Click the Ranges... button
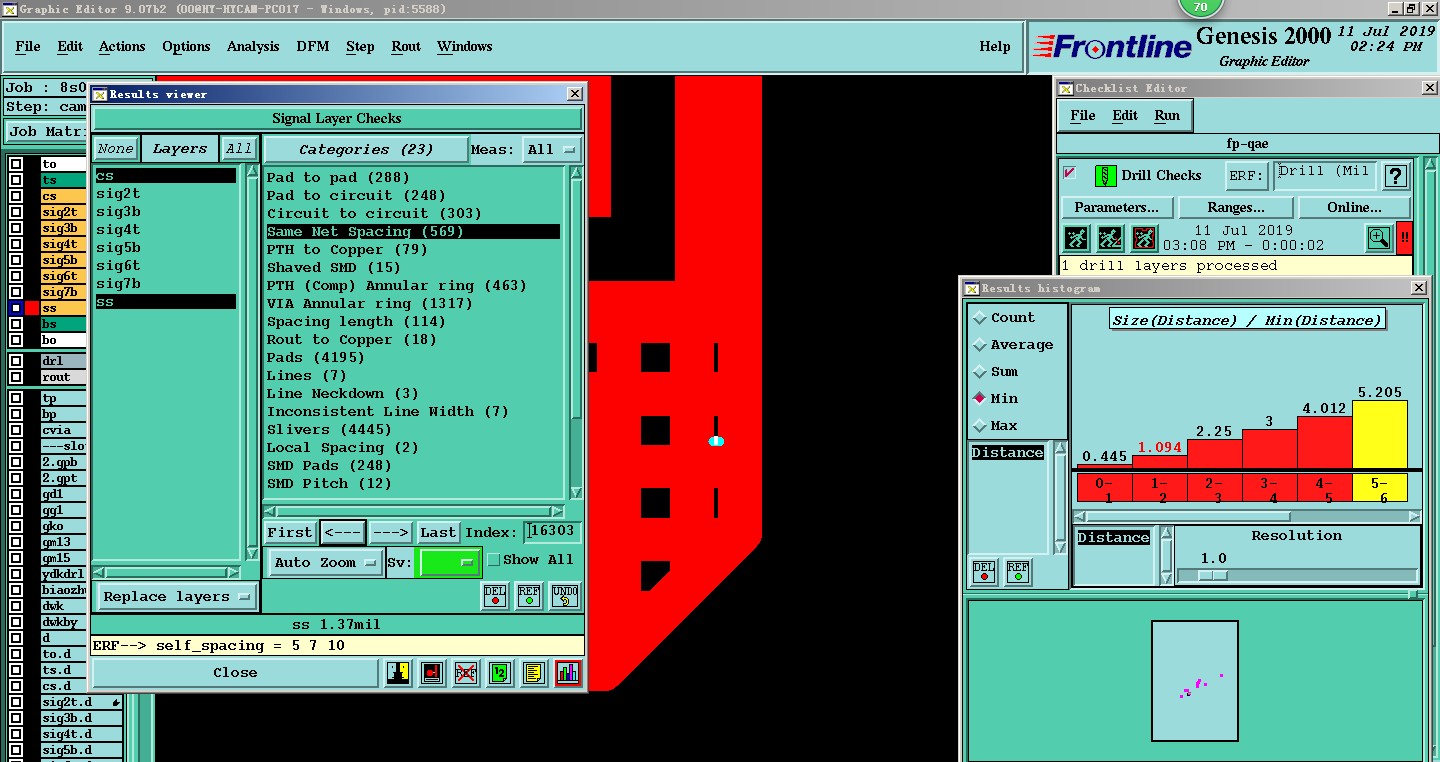Viewport: 1440px width, 762px height. tap(1236, 208)
